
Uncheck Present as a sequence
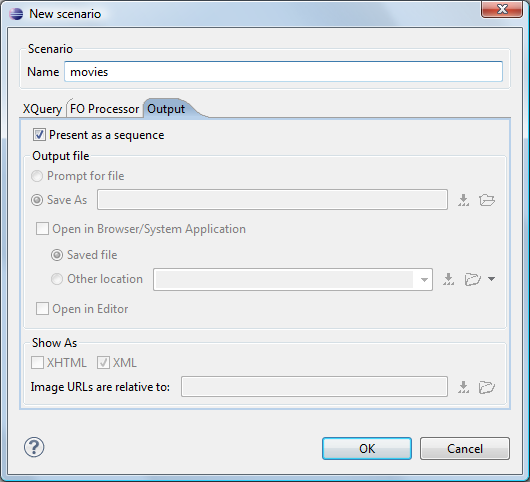pyautogui.click(x=39, y=135)
